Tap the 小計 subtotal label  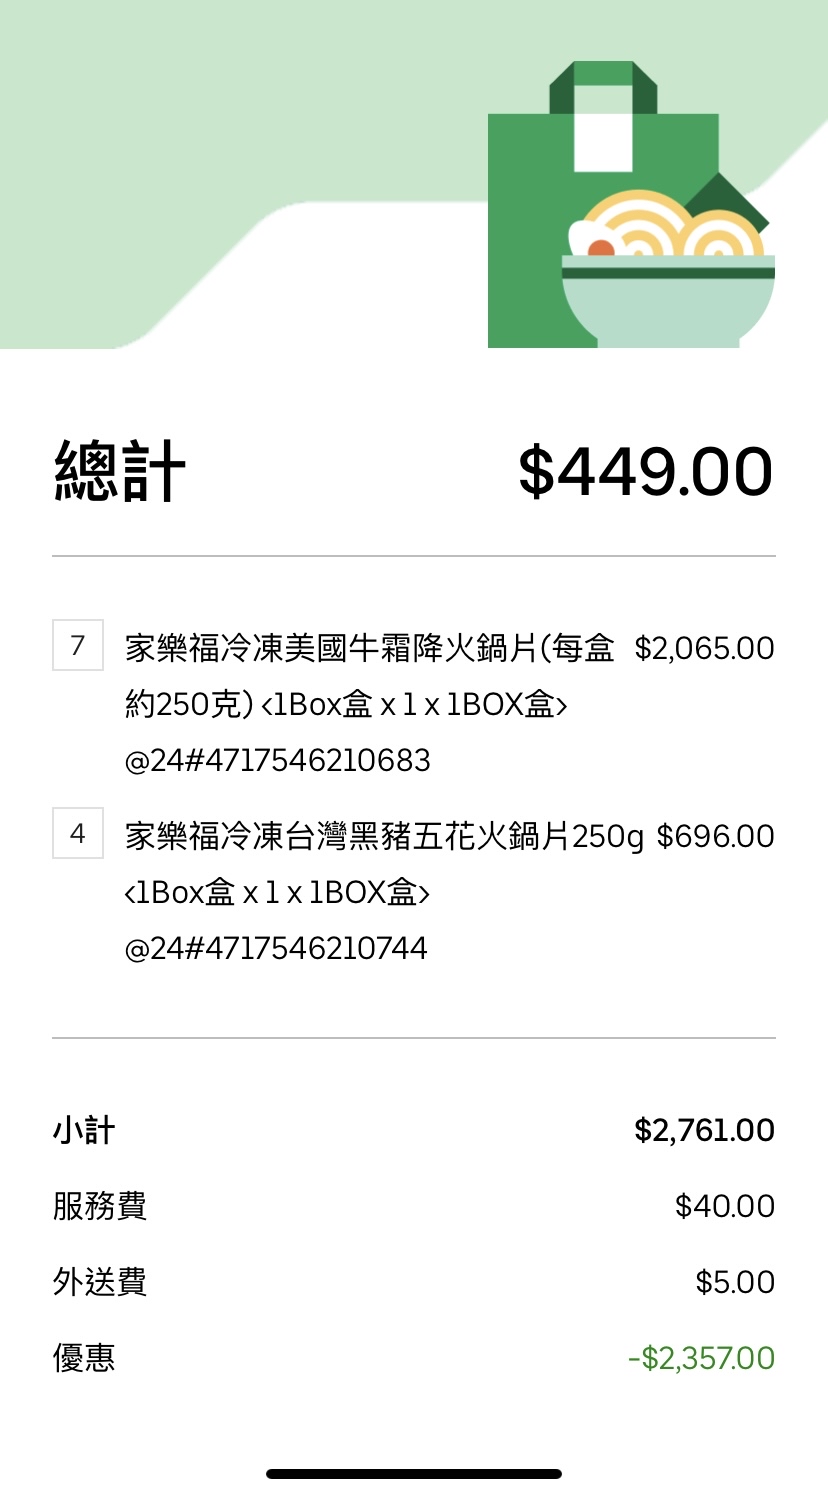tap(84, 1131)
